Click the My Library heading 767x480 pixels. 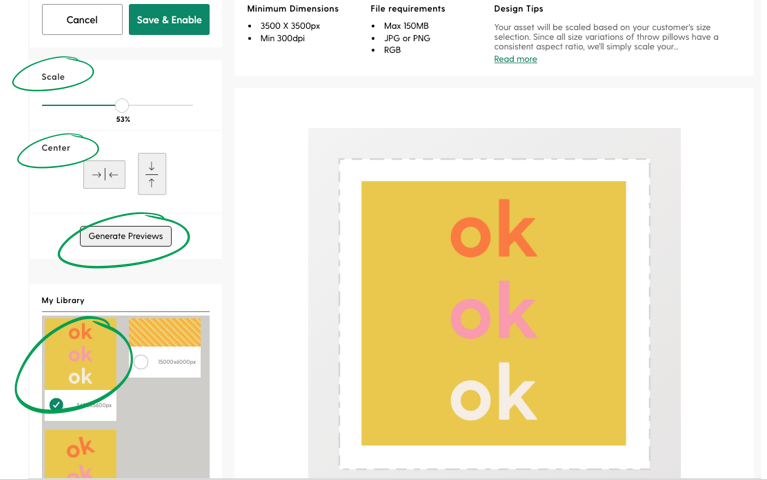63,300
